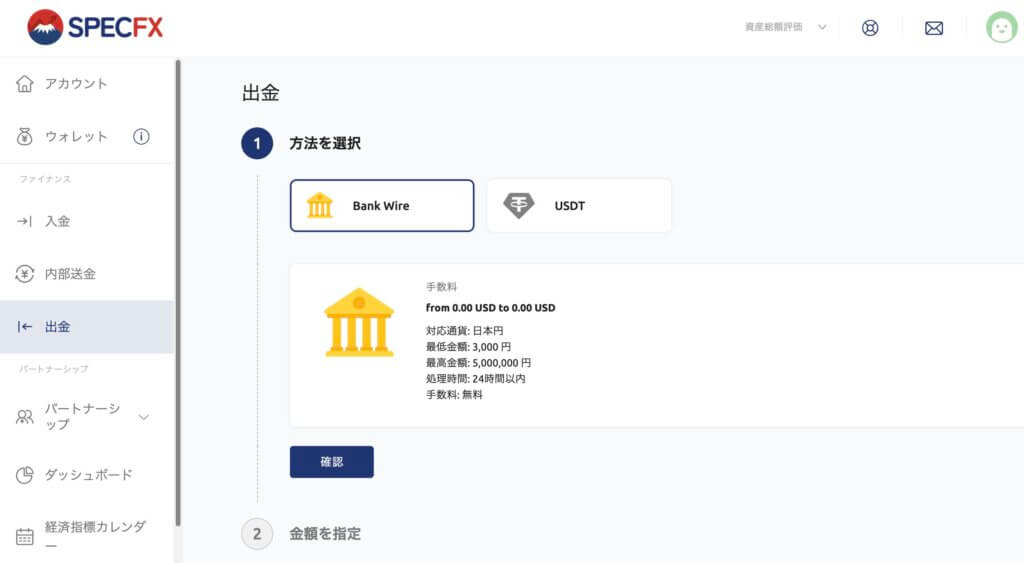
Task: Click the 方法を選択 step heading
Action: [325, 144]
